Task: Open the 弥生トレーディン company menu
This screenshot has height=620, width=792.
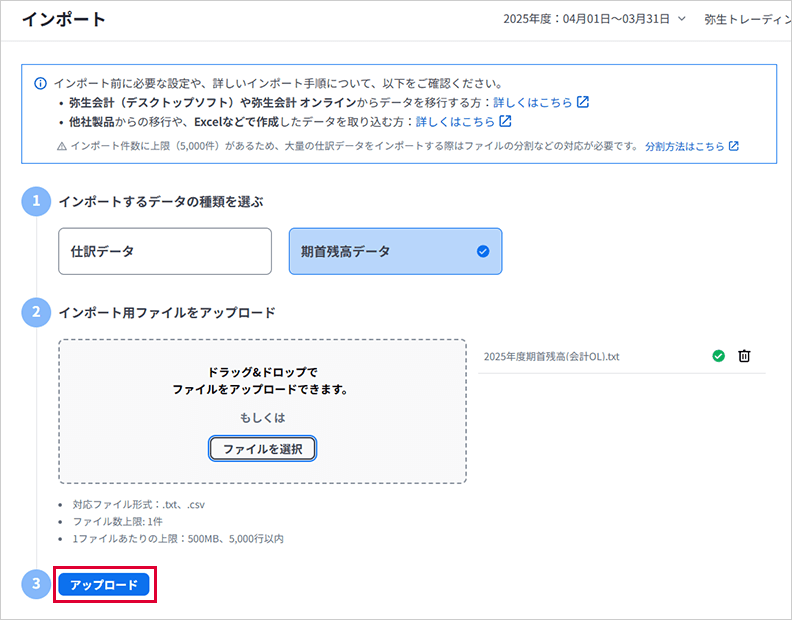Action: (745, 19)
